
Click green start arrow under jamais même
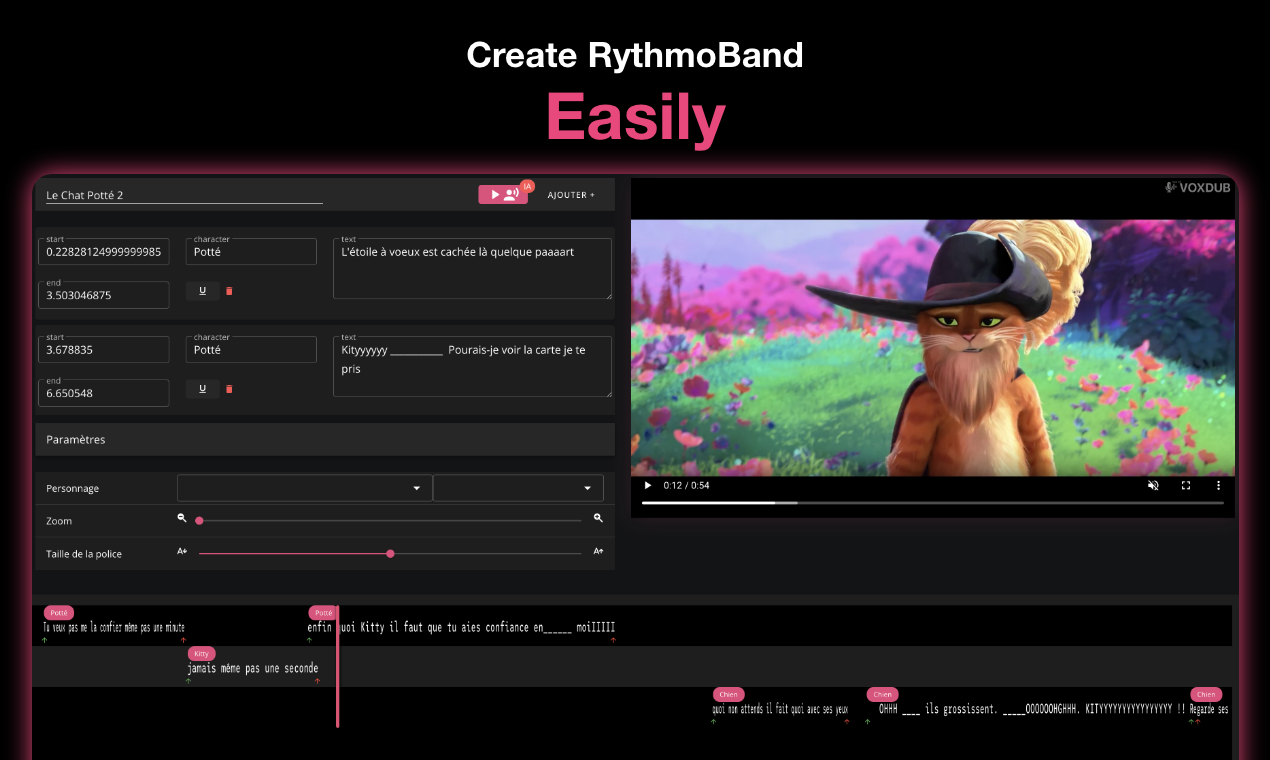pyautogui.click(x=188, y=680)
